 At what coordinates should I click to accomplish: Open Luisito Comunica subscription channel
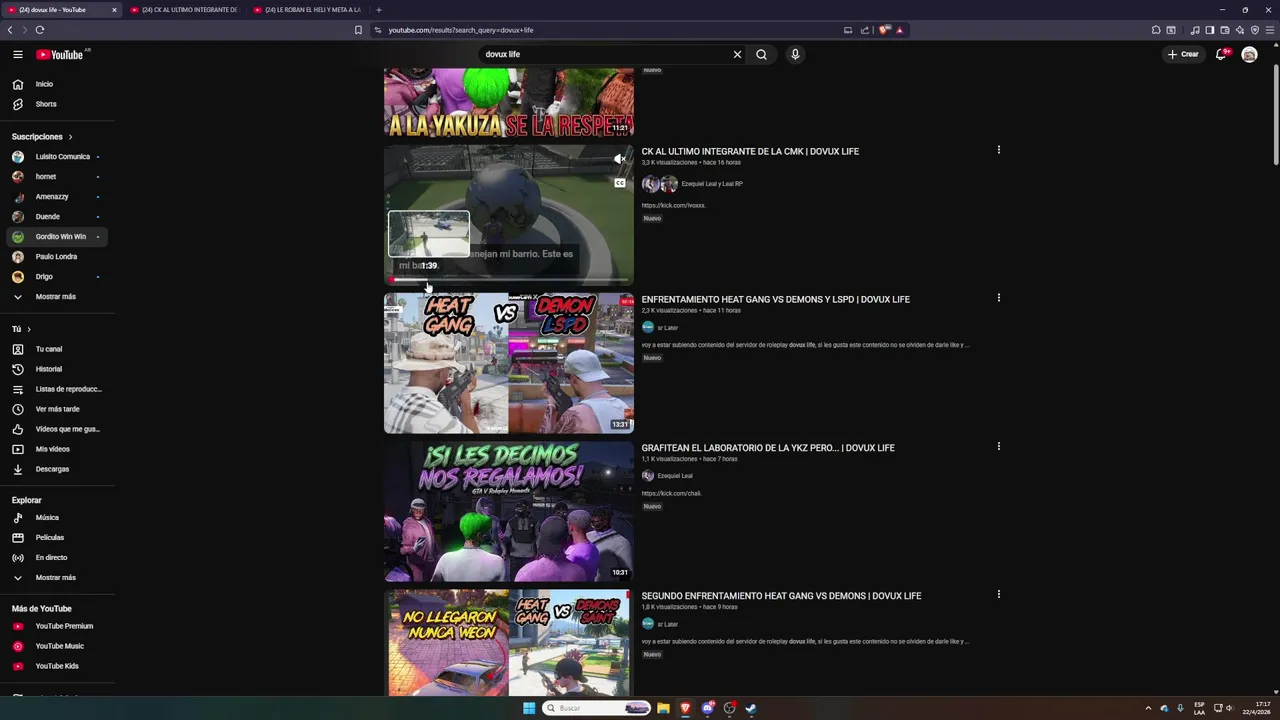point(60,156)
